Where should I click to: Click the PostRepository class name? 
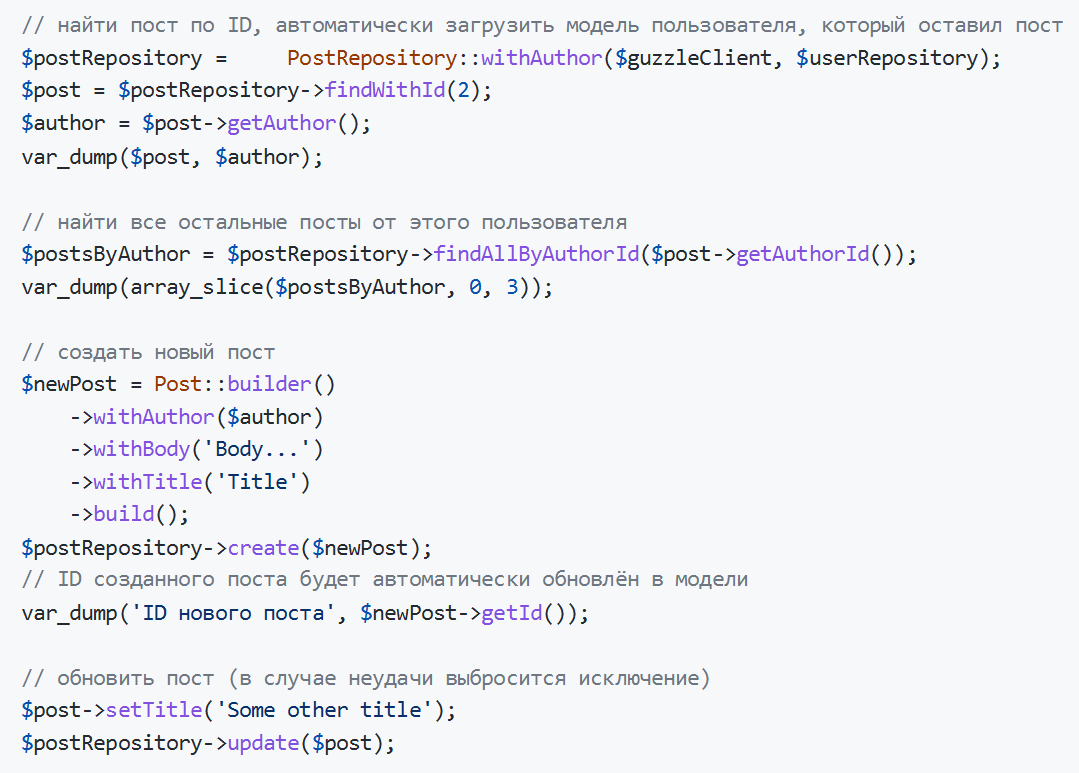click(372, 58)
